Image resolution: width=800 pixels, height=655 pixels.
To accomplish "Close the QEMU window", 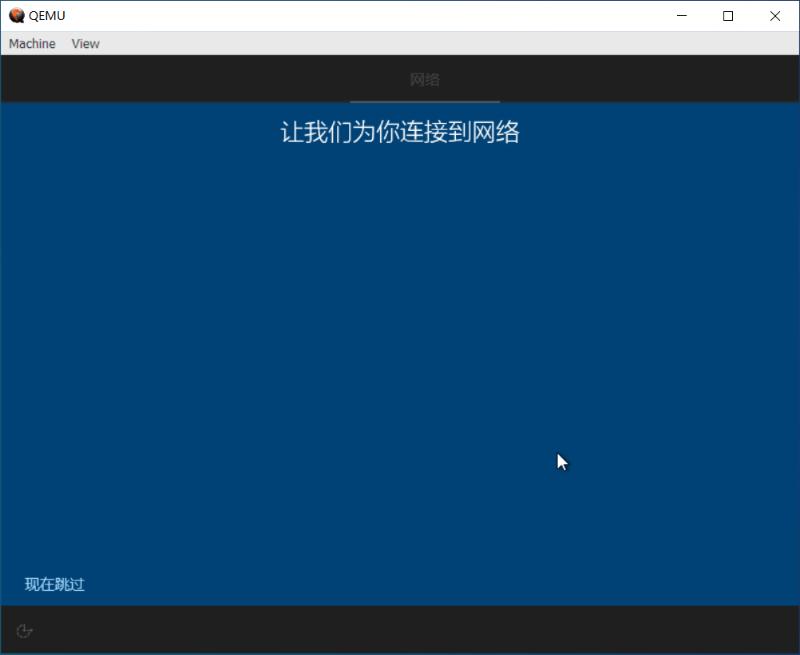I will pos(775,16).
